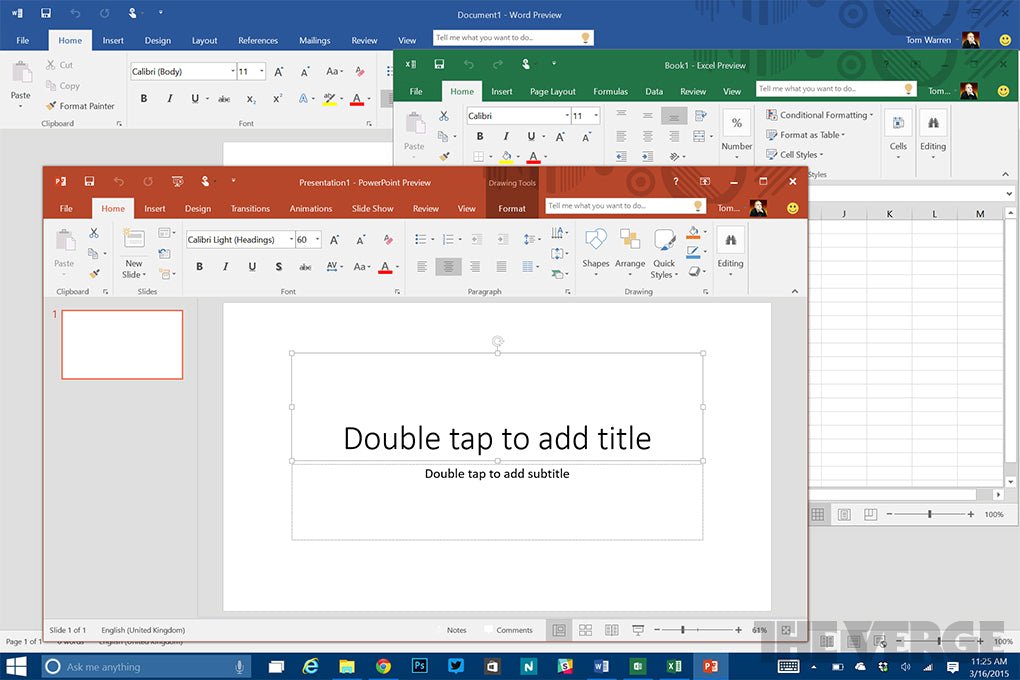Viewport: 1020px width, 680px height.
Task: Apply strikethrough formatting to text
Action: [279, 266]
